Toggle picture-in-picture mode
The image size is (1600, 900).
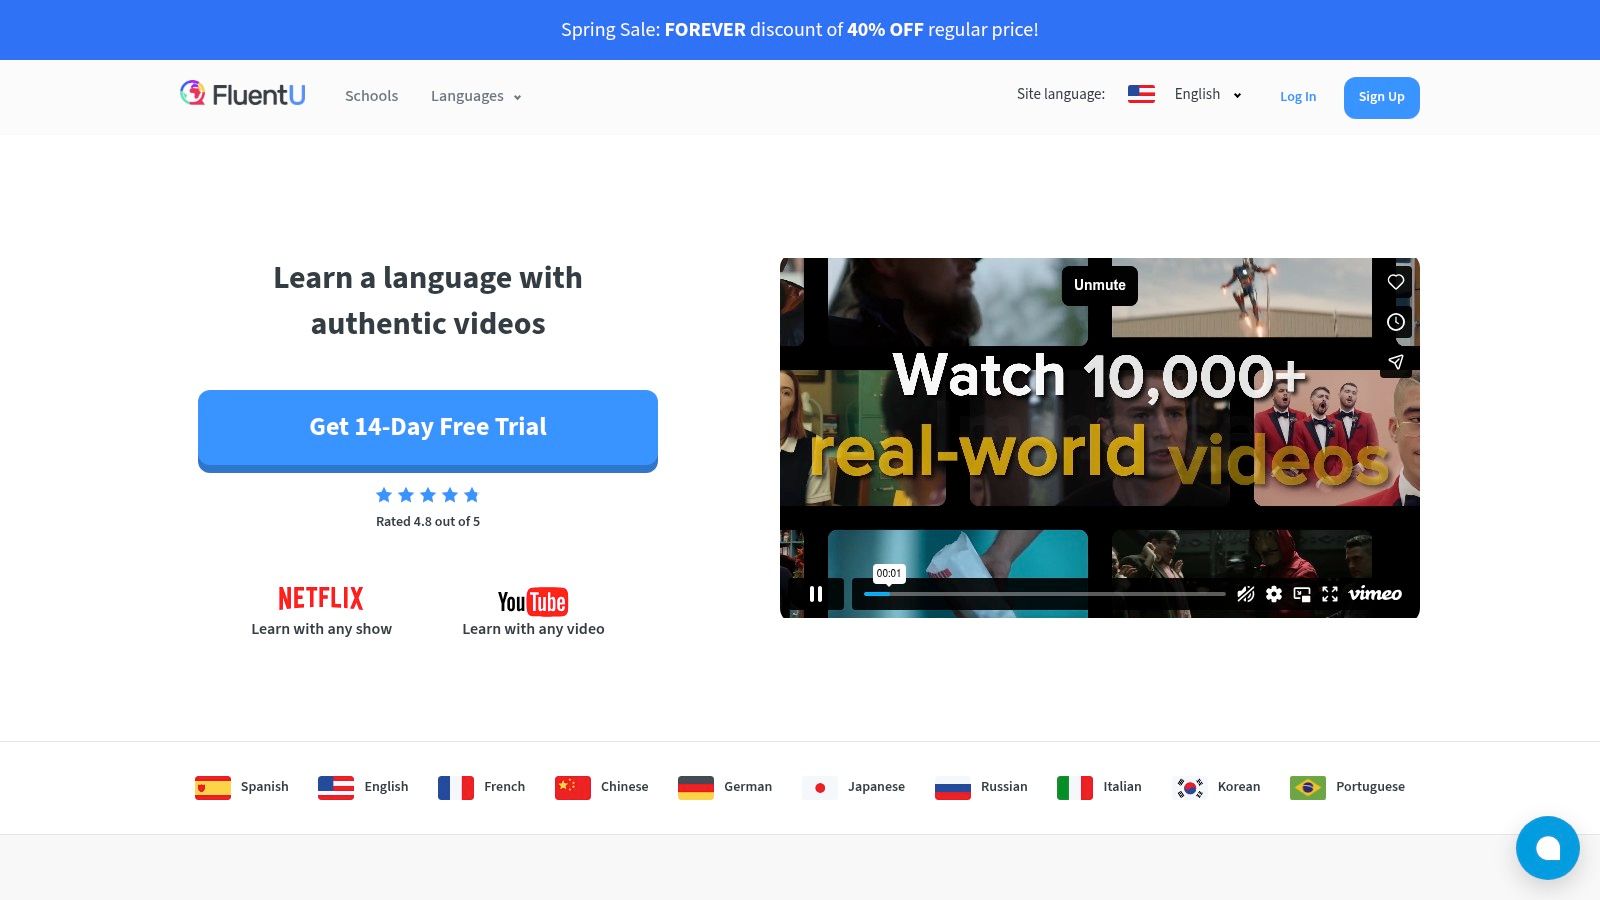1302,594
